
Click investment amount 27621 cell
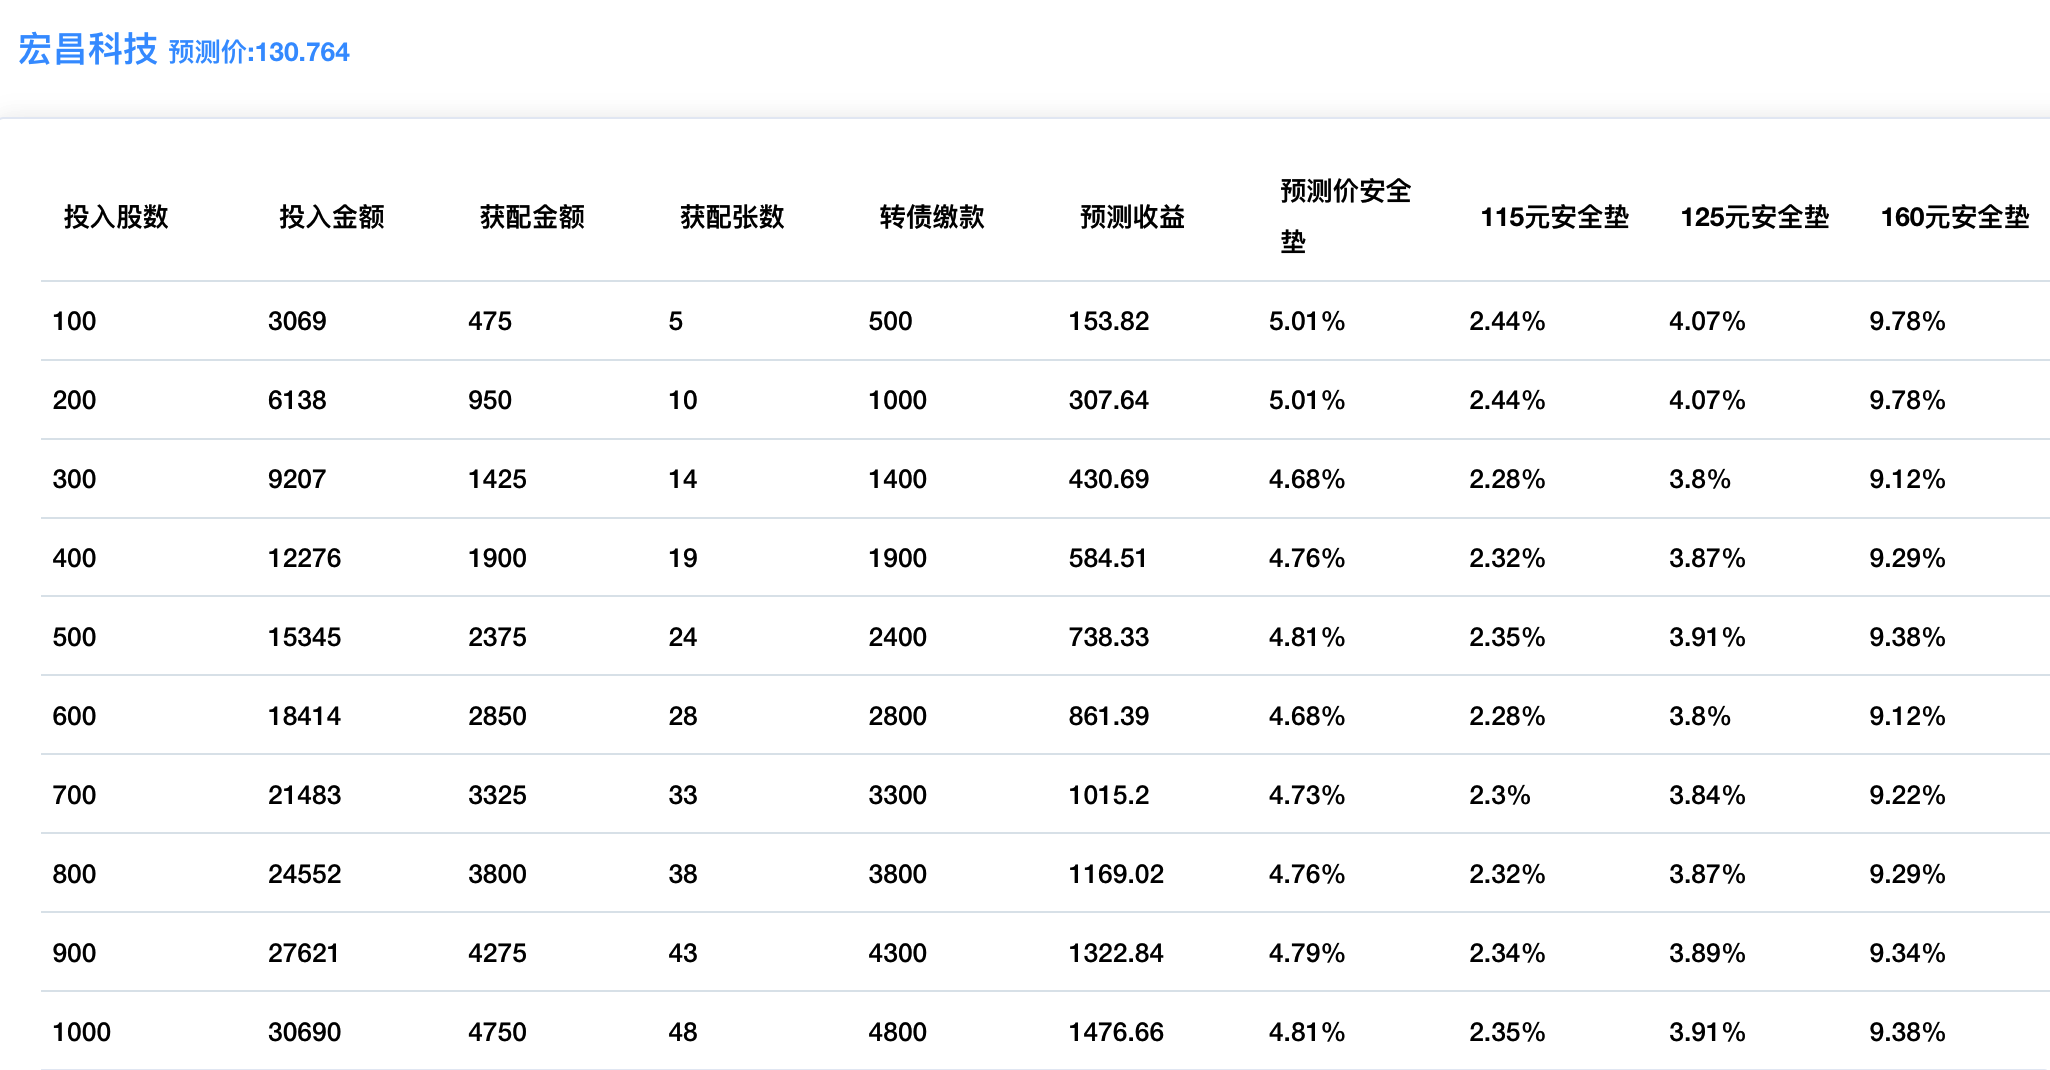[x=303, y=953]
